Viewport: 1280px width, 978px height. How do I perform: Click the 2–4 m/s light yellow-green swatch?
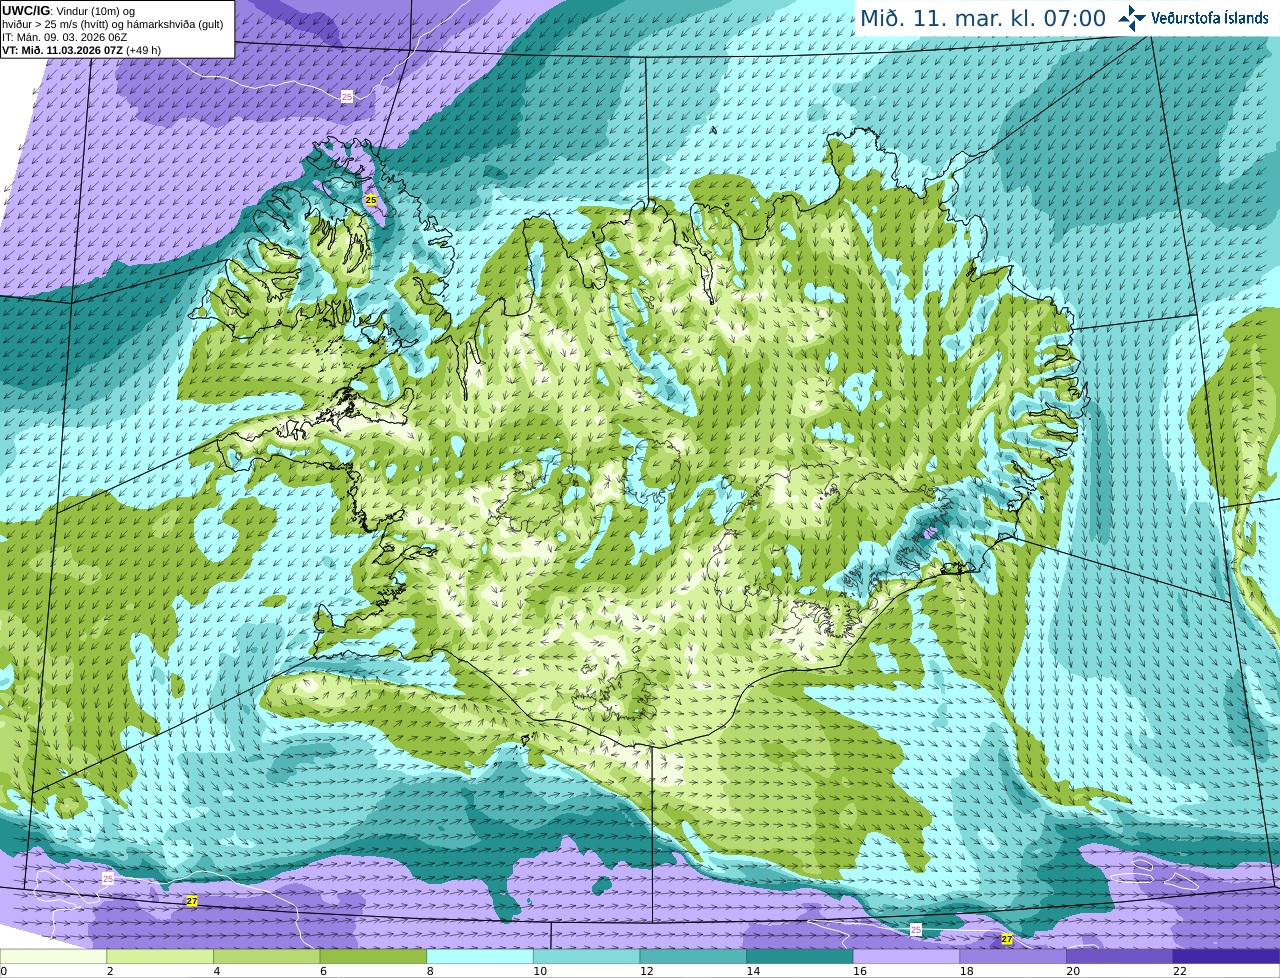(160, 956)
